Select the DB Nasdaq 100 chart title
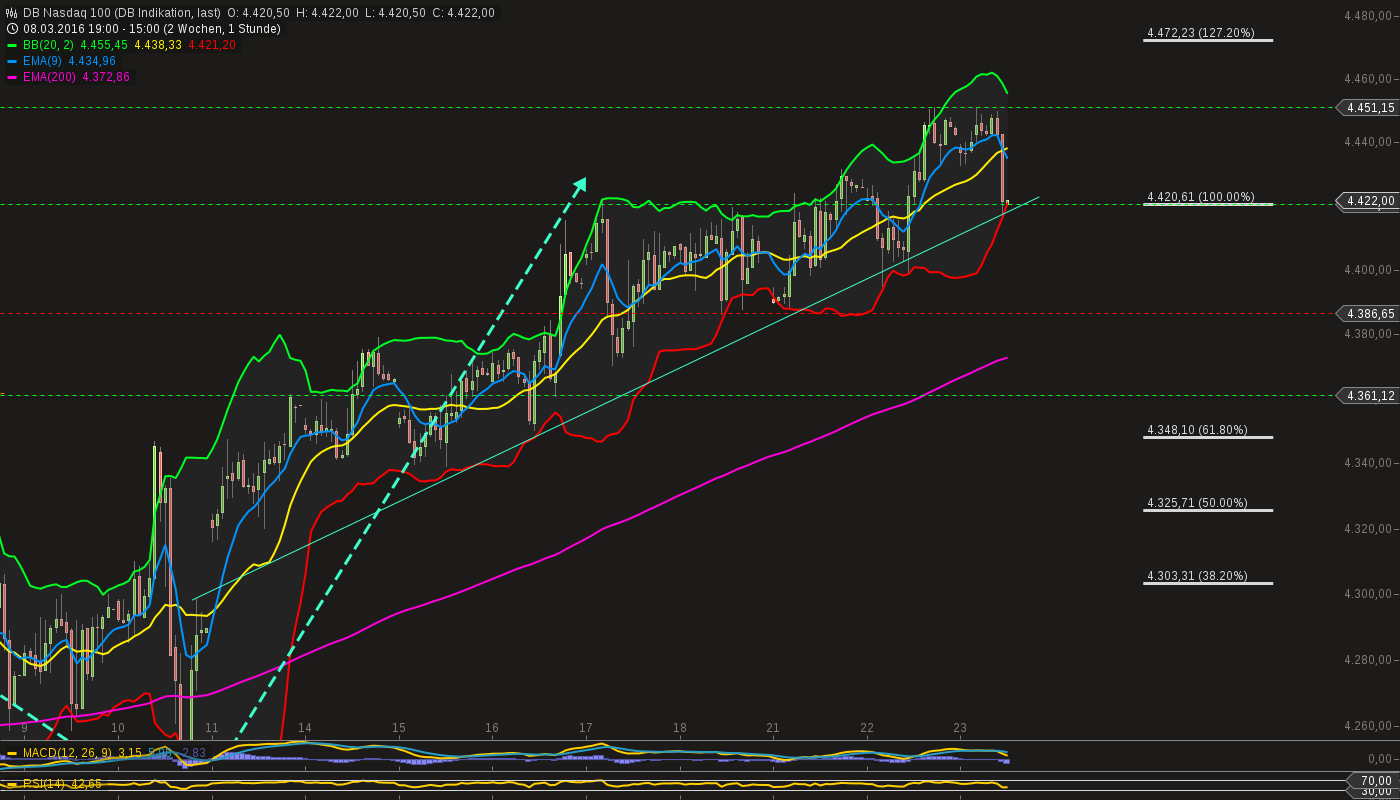The width and height of the screenshot is (1400, 800). 122,13
